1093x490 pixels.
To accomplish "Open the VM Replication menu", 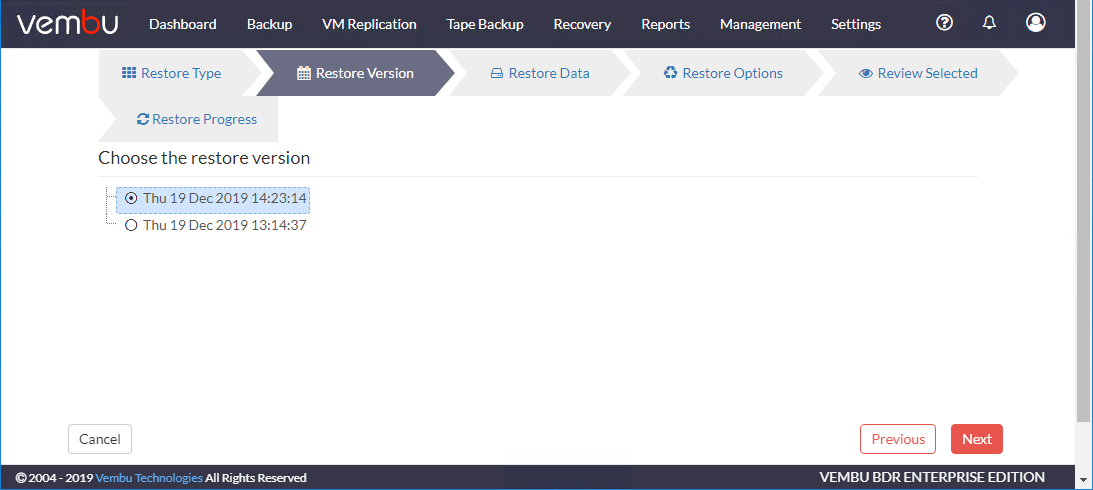I will point(369,24).
